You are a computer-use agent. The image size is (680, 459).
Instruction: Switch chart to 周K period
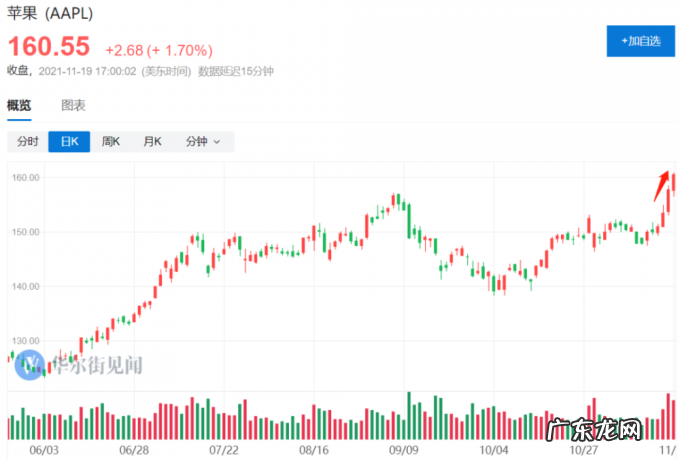point(110,142)
